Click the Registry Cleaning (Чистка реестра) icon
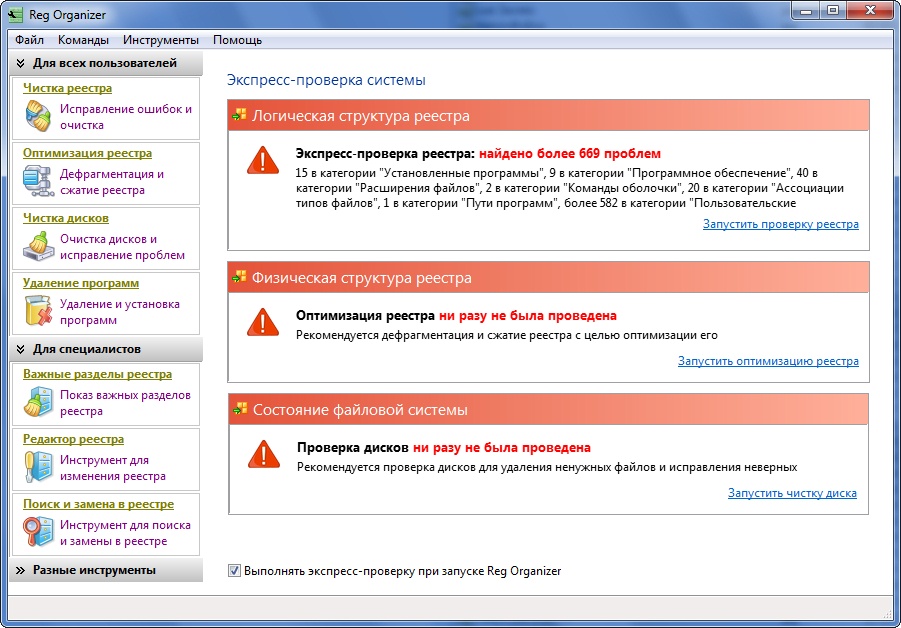The image size is (901, 628). pos(38,117)
